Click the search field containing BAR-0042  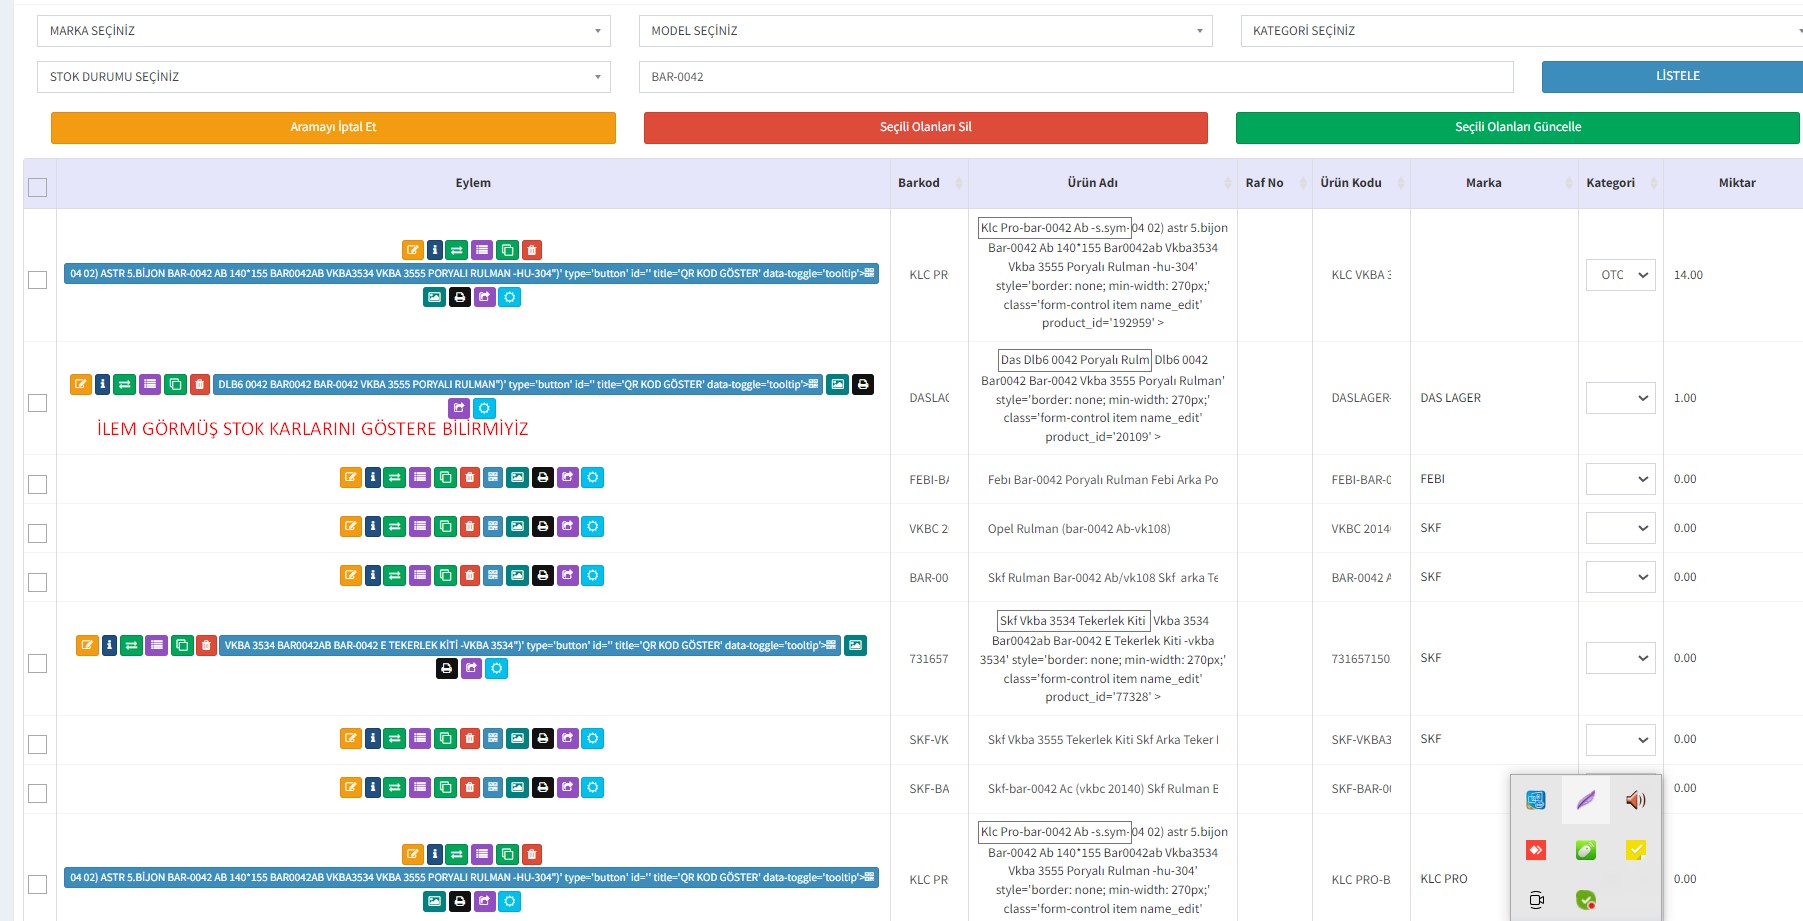click(x=1075, y=77)
